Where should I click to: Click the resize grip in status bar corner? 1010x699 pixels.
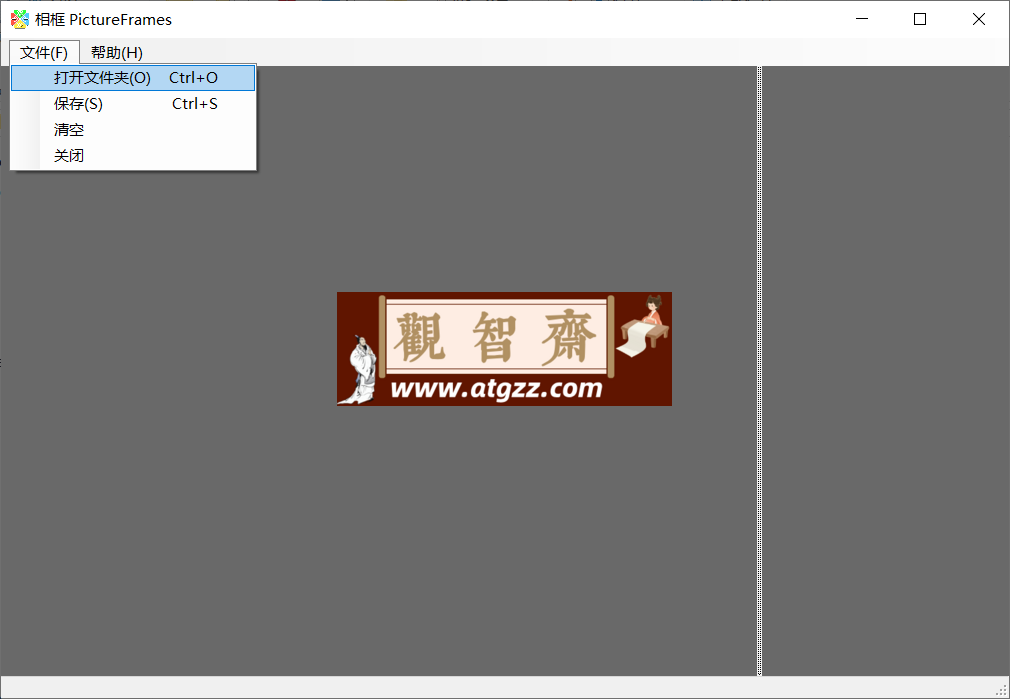(1001, 691)
